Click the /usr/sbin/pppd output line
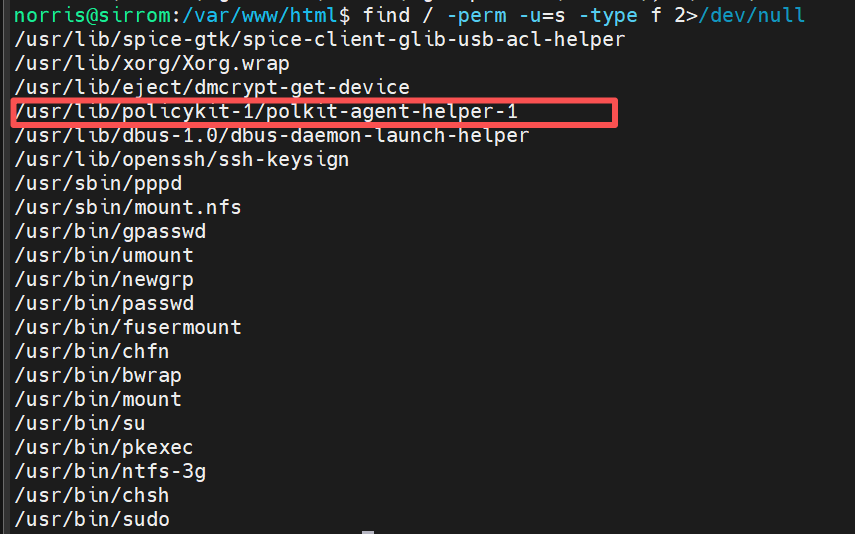Image resolution: width=855 pixels, height=534 pixels. [x=98, y=183]
